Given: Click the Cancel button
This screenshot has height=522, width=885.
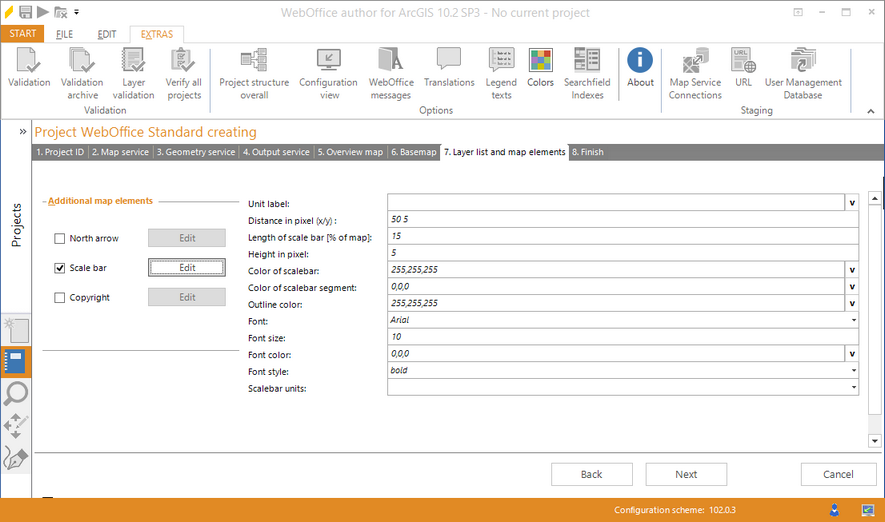Looking at the screenshot, I should click(838, 475).
